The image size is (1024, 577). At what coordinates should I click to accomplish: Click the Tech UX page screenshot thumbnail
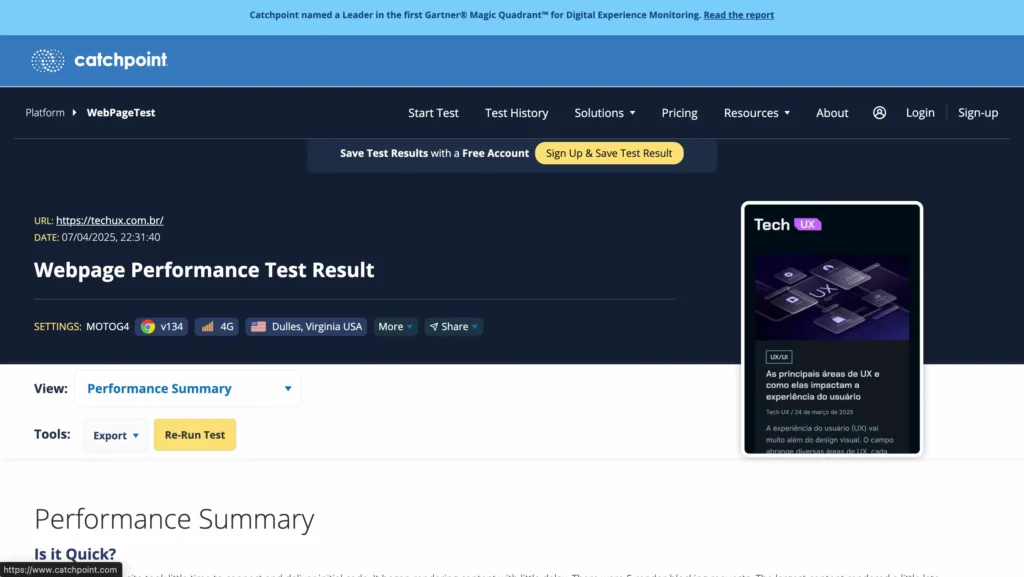(831, 328)
